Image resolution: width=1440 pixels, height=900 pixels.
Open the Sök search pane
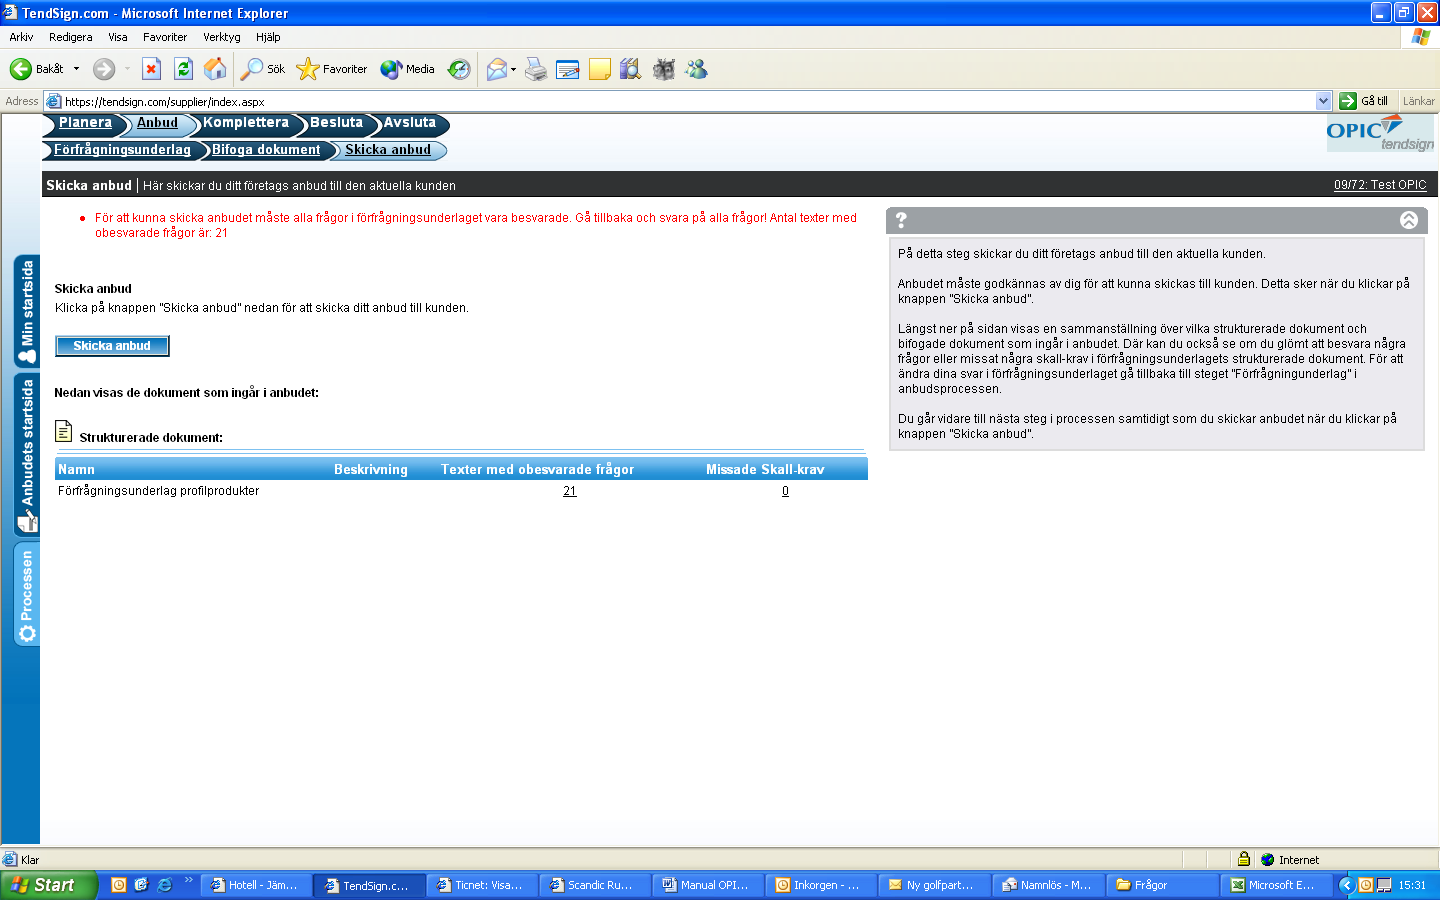[x=263, y=69]
